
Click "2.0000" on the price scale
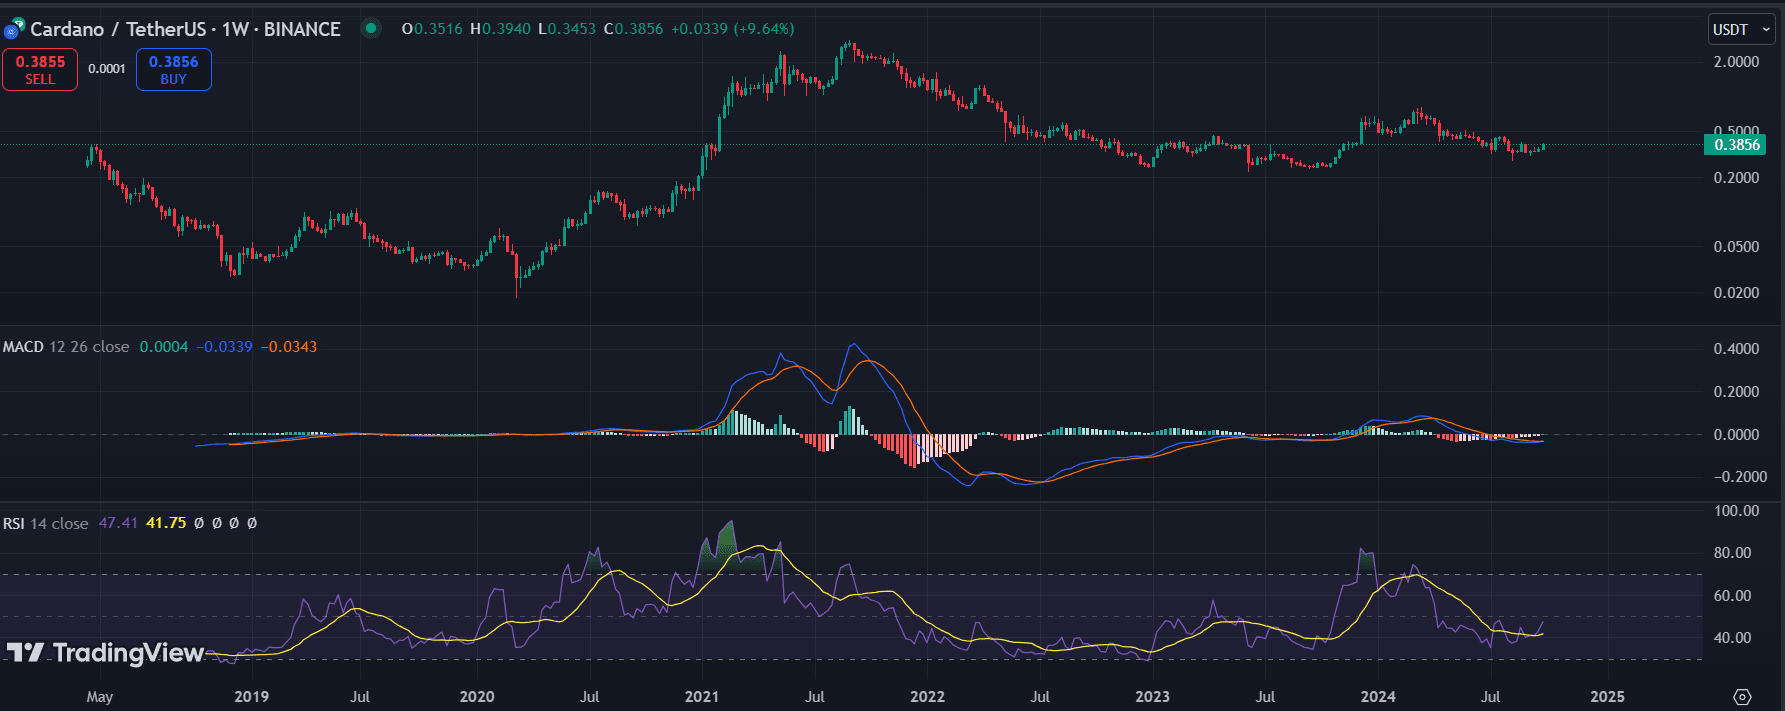[1736, 62]
